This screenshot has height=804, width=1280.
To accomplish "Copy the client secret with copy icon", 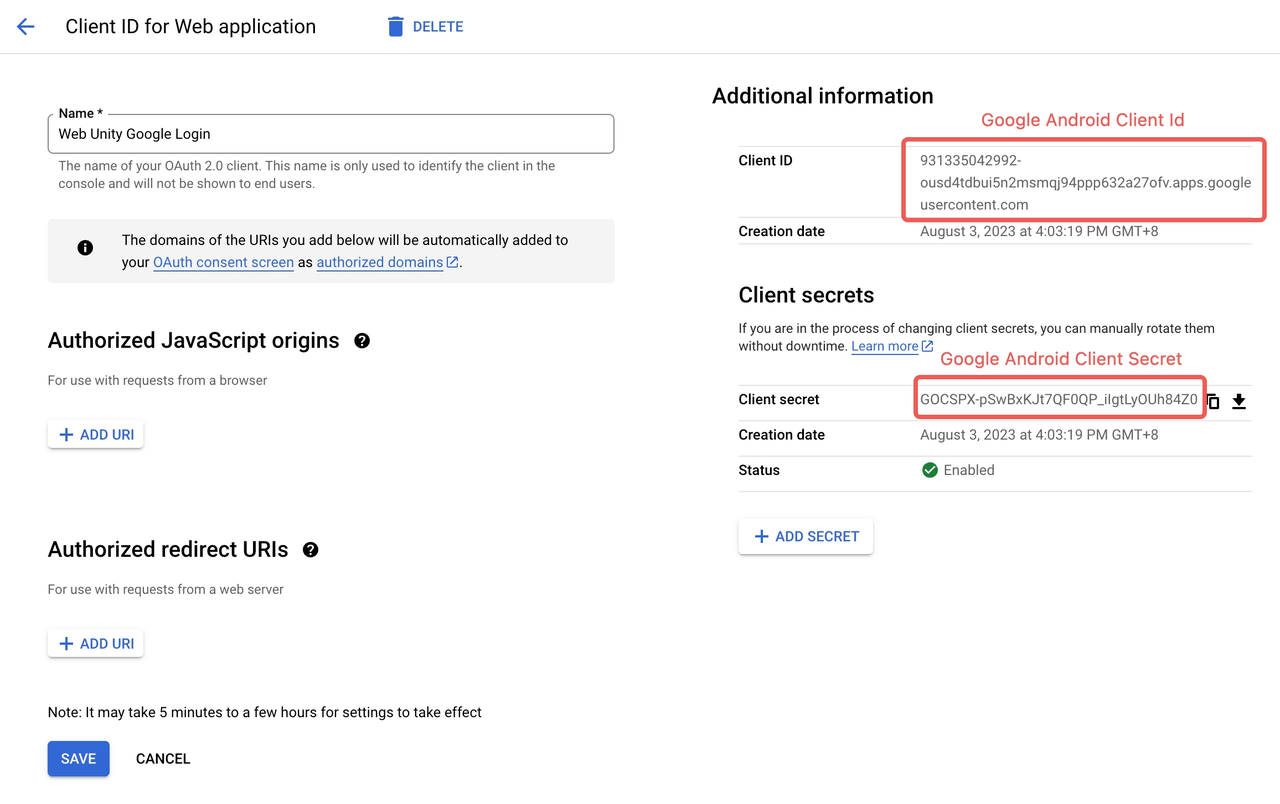I will [1213, 402].
